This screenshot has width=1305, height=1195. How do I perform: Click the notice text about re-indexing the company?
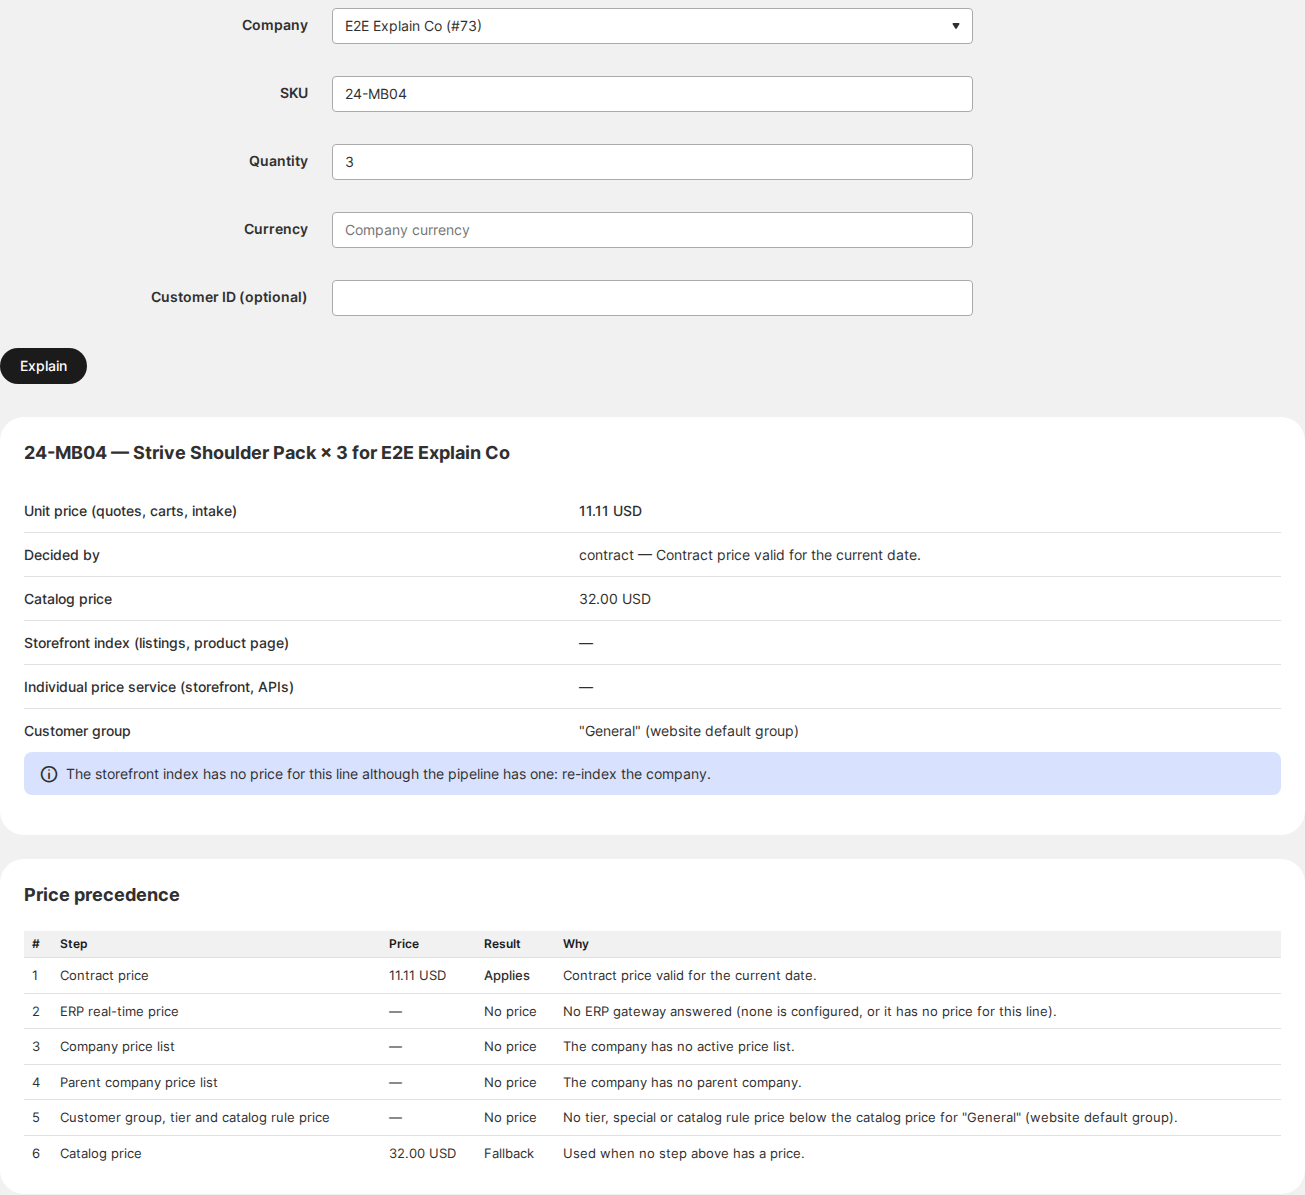[x=388, y=774]
